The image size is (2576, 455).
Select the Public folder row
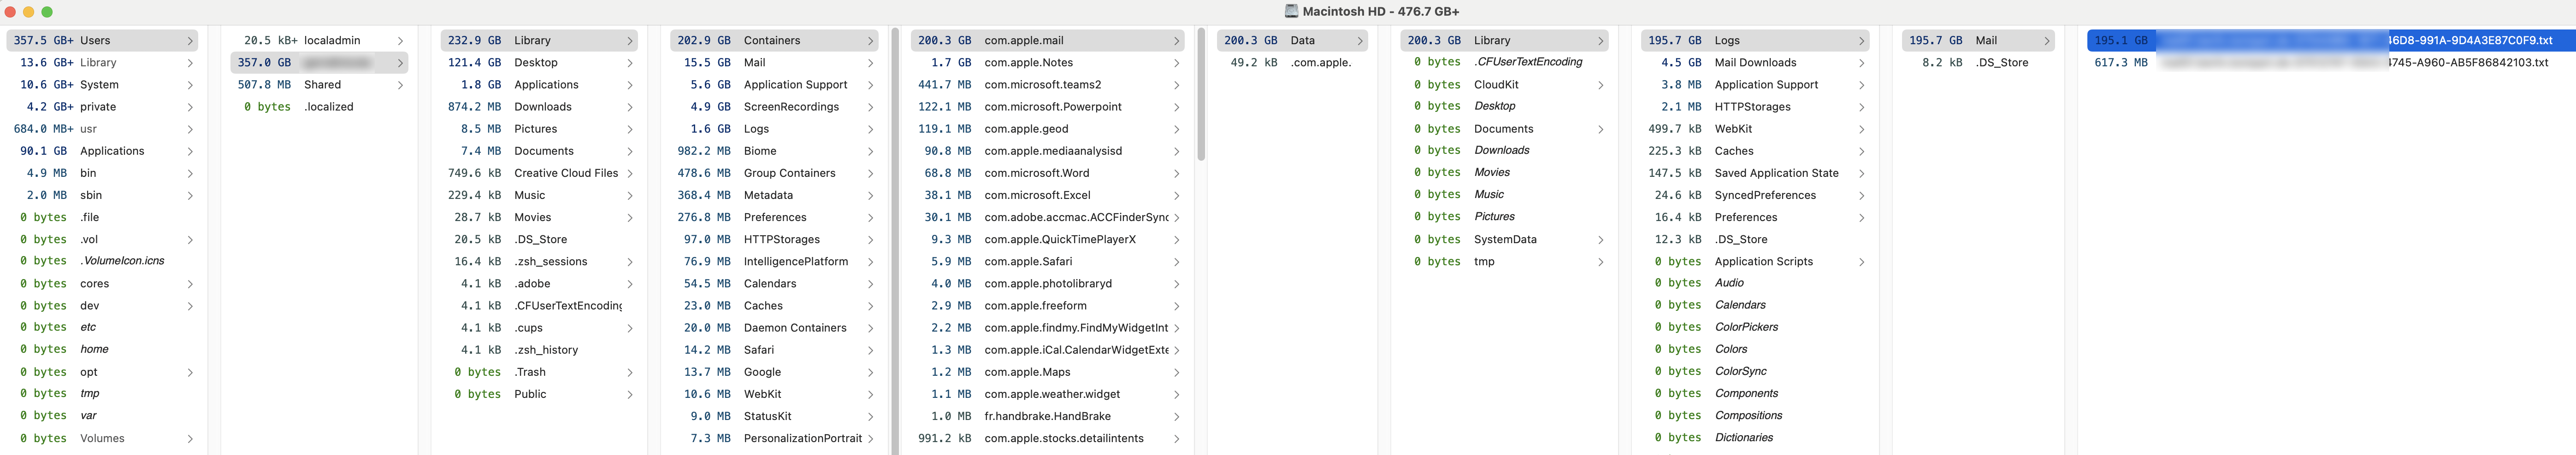coord(539,394)
